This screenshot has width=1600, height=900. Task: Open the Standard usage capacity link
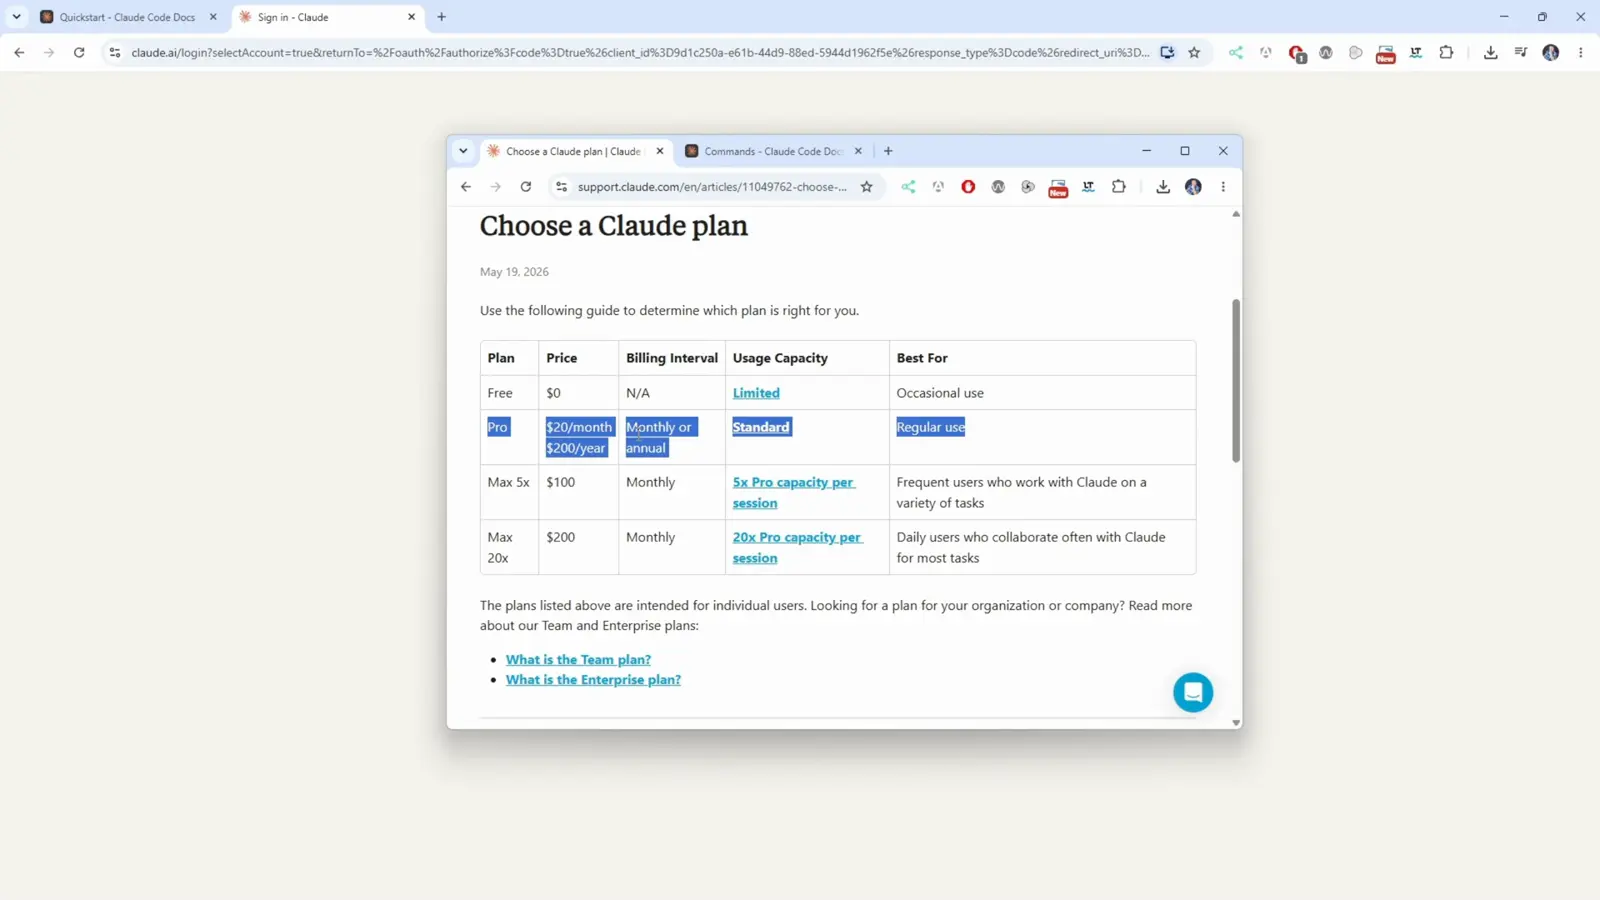(x=761, y=427)
